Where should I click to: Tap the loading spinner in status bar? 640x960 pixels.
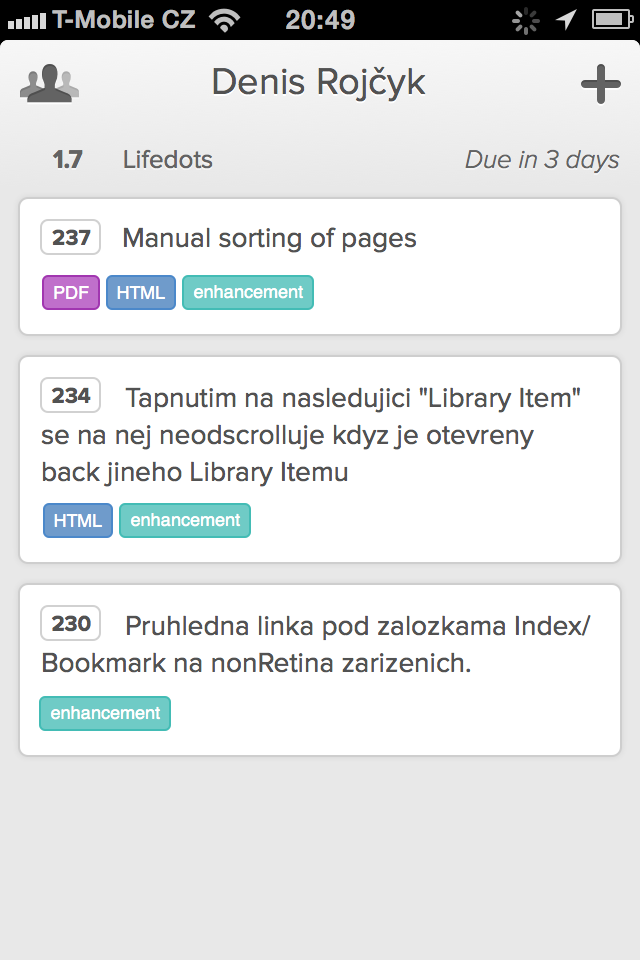pos(525,21)
